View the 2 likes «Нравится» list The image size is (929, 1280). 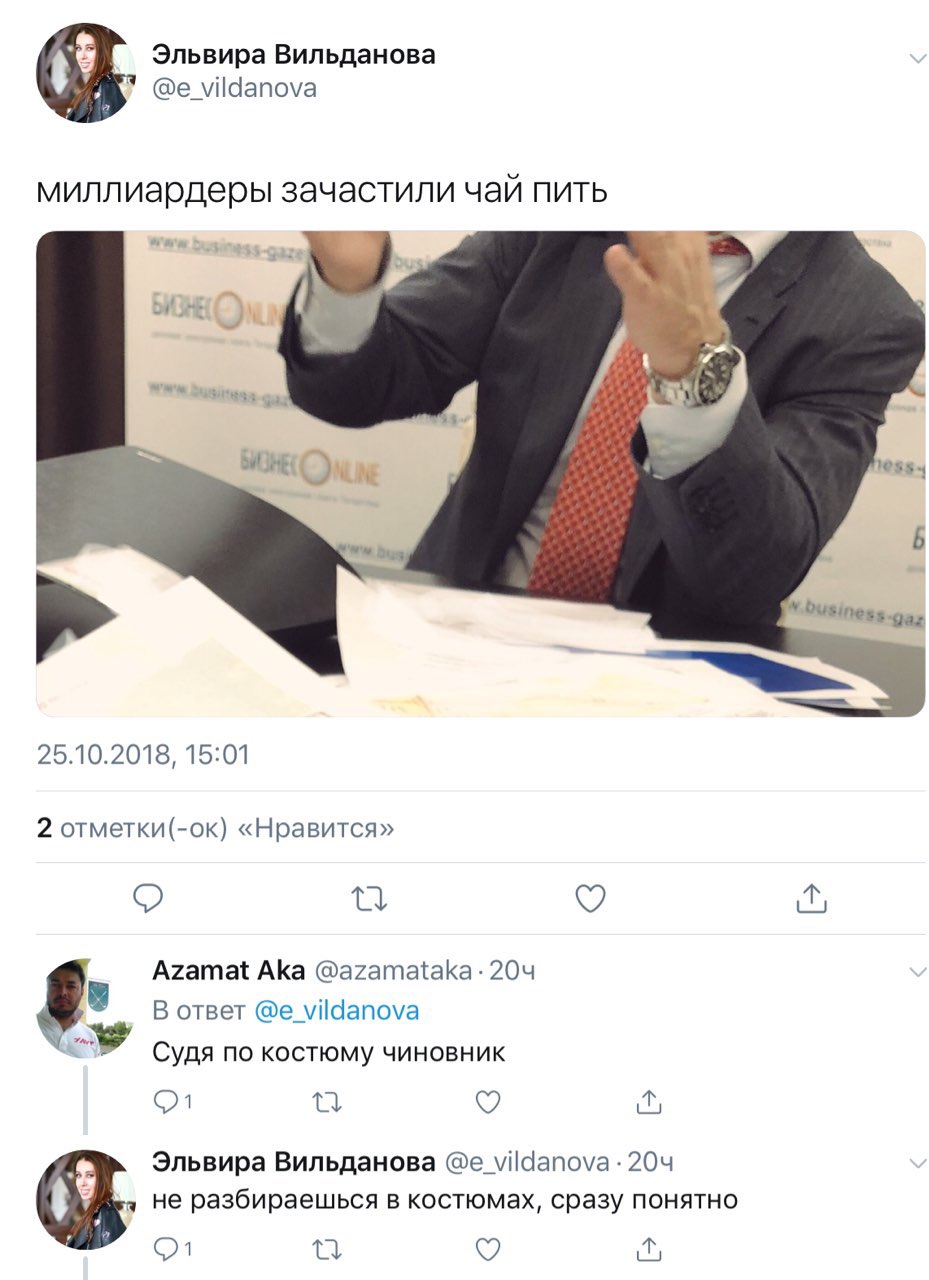[x=215, y=828]
